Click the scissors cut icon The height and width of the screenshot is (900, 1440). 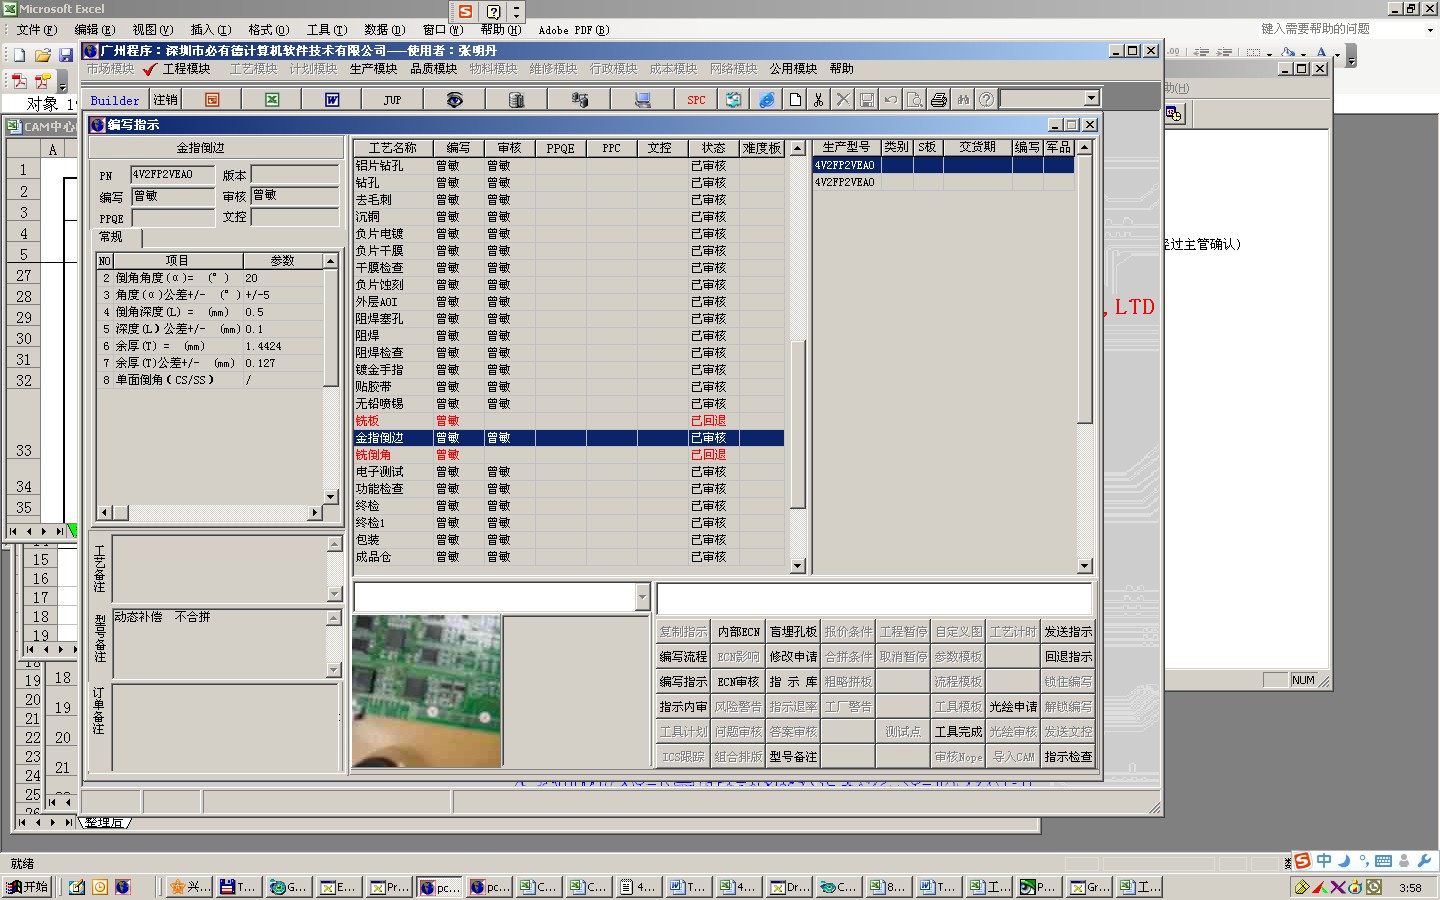point(818,100)
